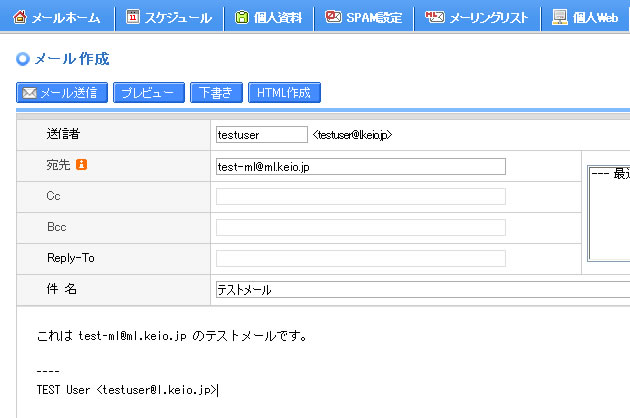Click the sender name field containing testuser
Viewport: 630px width, 418px height.
[261, 134]
